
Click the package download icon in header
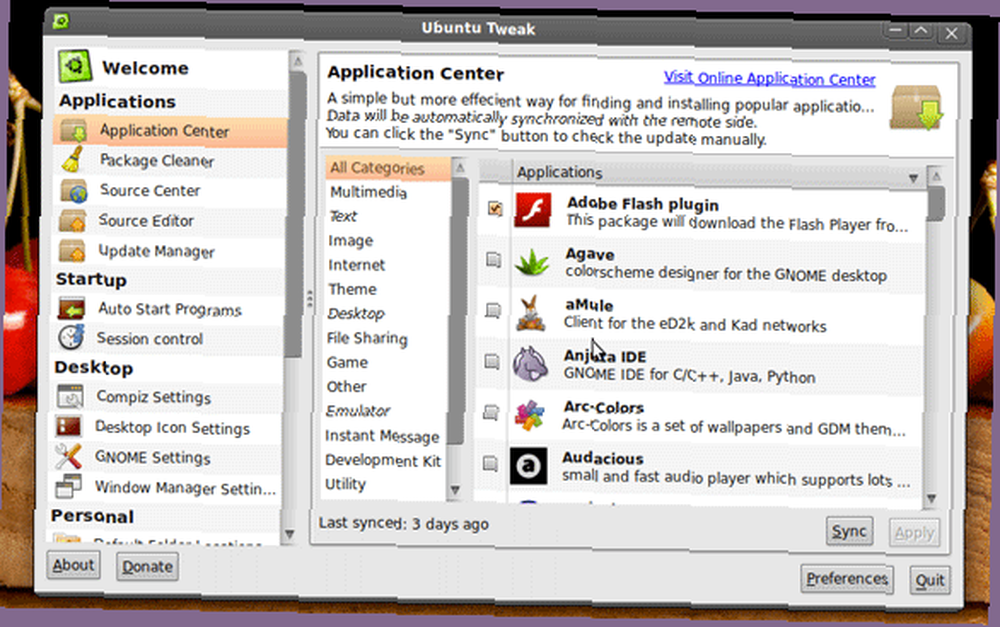point(916,108)
